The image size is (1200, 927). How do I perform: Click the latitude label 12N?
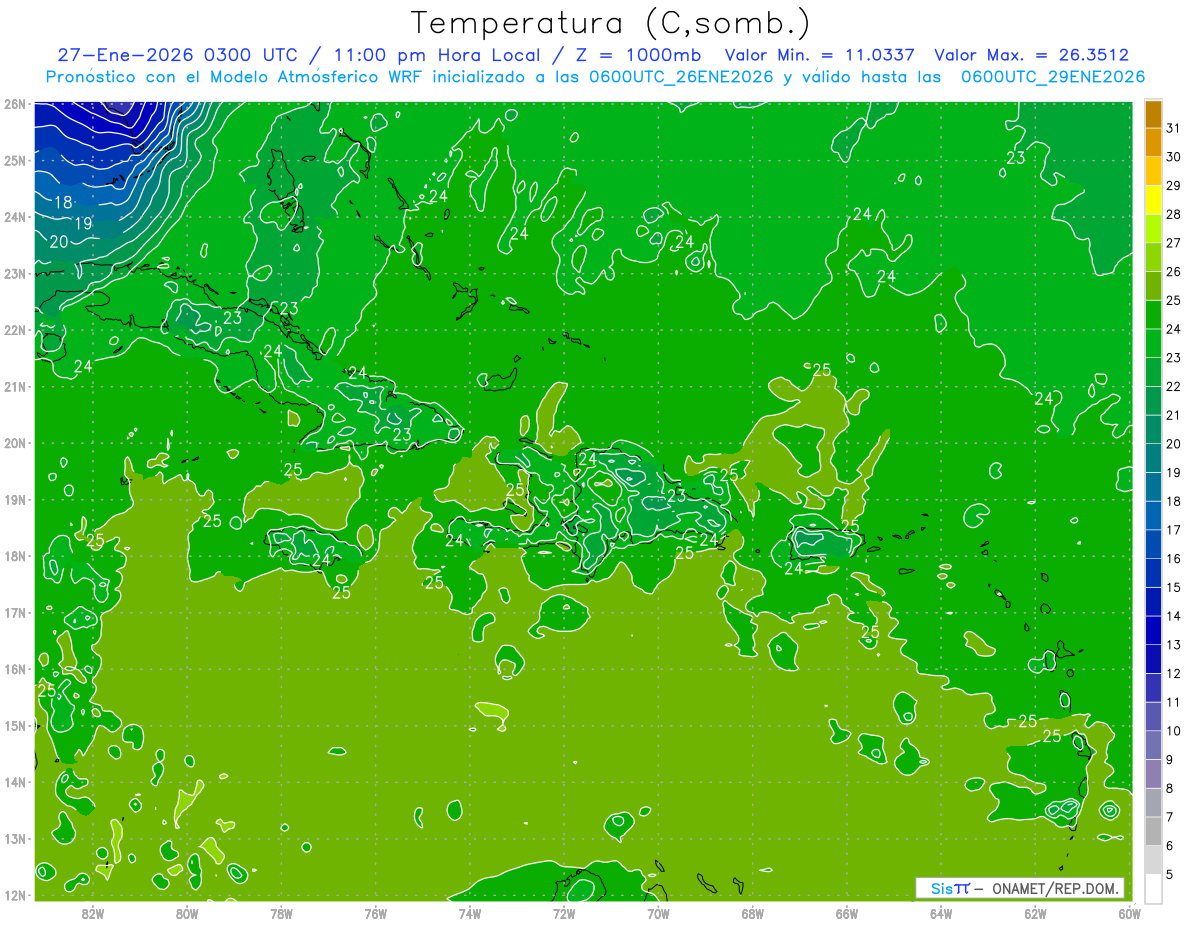(14, 895)
